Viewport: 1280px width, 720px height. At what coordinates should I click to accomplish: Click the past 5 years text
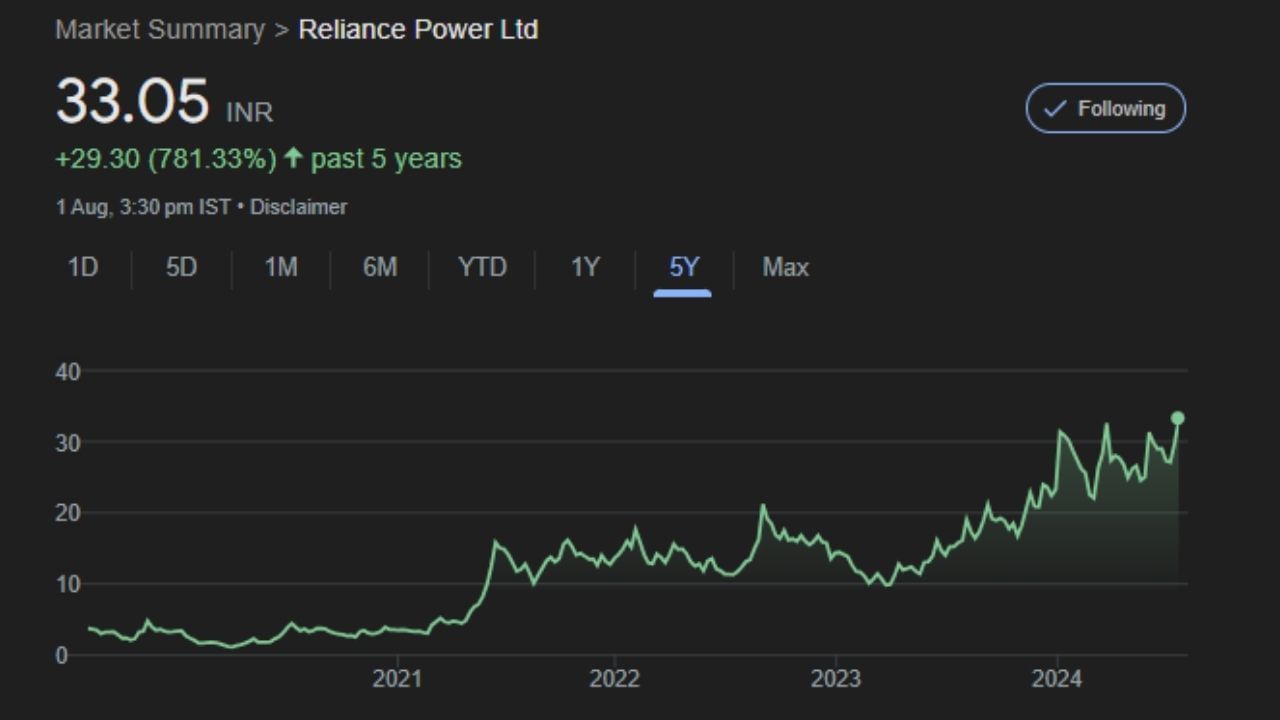point(386,159)
